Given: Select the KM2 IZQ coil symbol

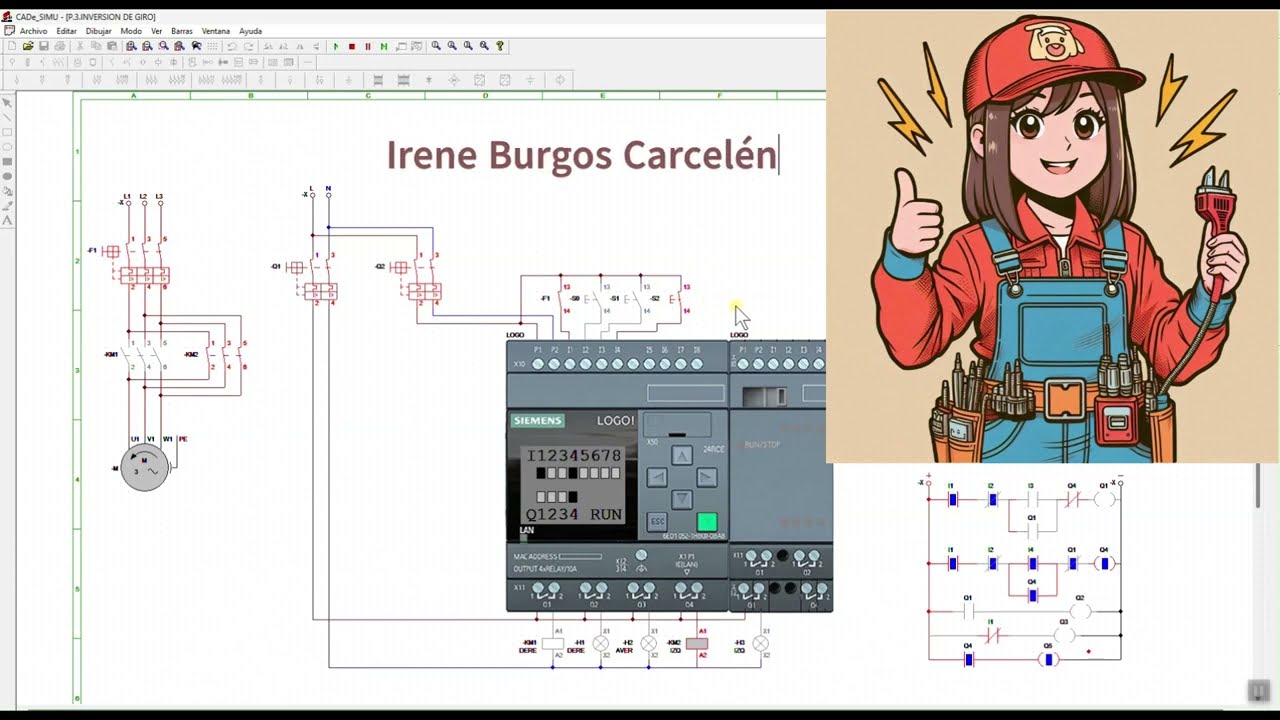Looking at the screenshot, I should coord(697,643).
